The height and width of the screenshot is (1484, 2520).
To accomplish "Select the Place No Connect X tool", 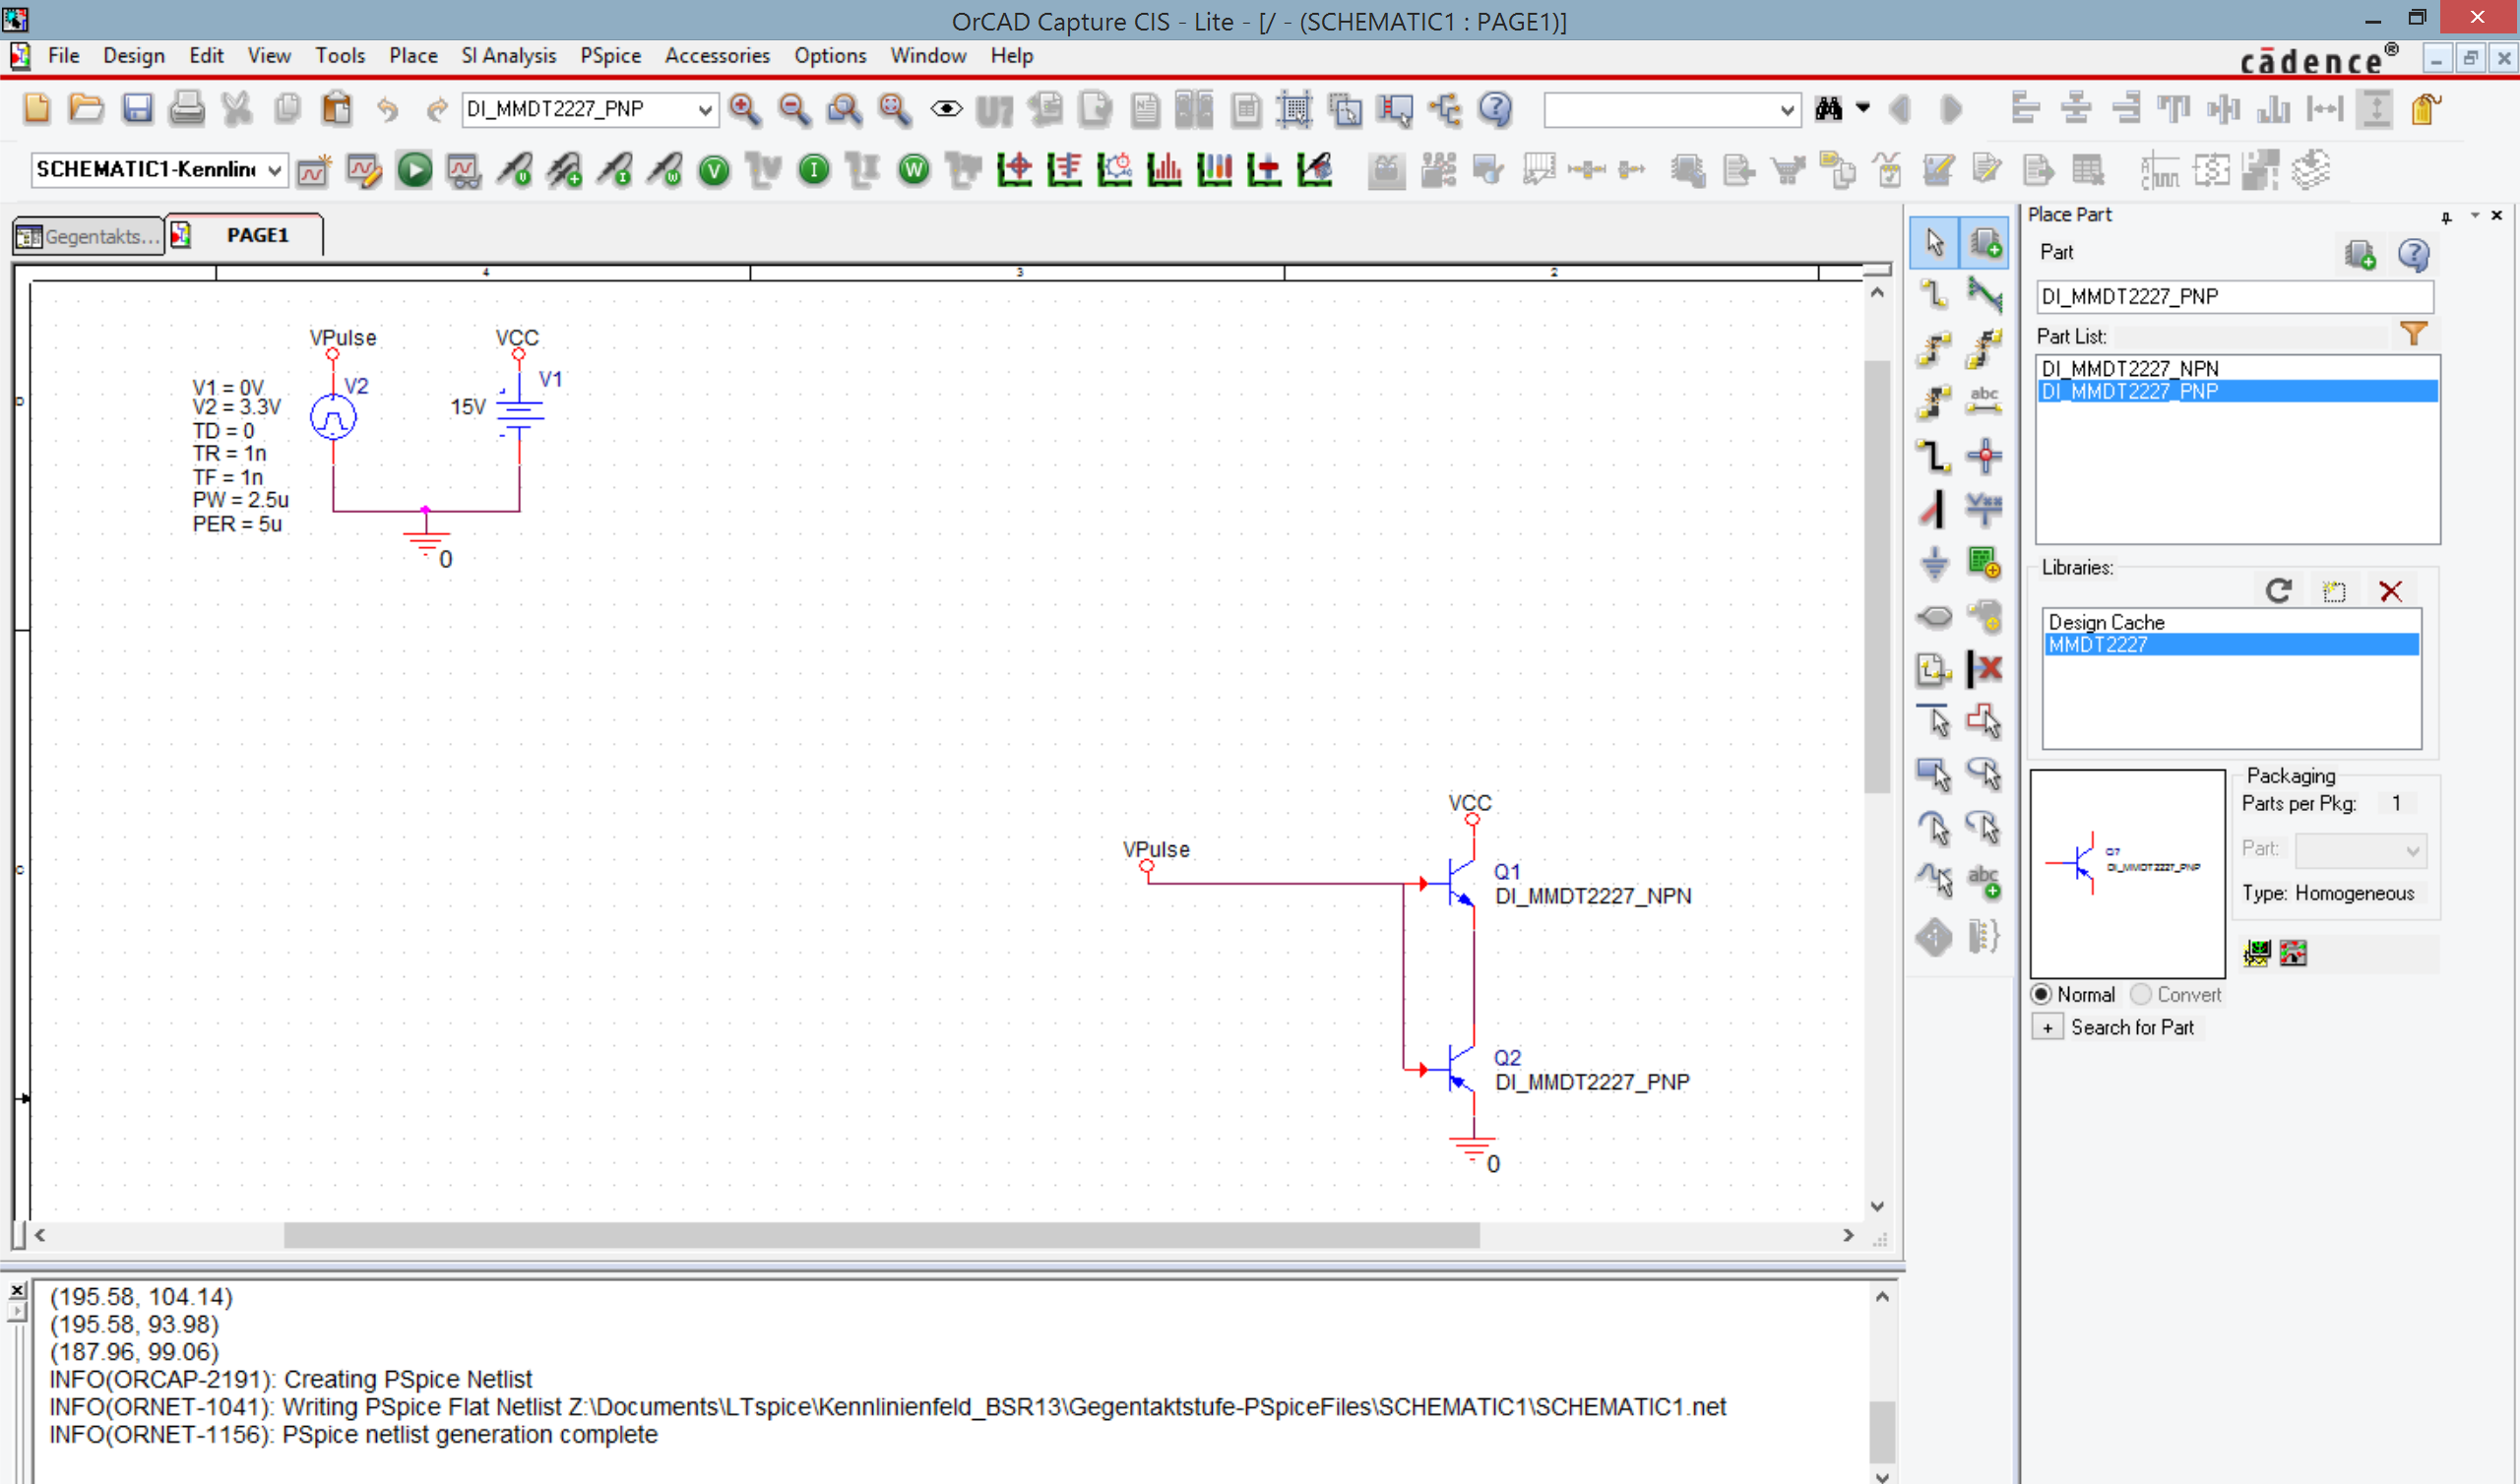I will point(1985,669).
